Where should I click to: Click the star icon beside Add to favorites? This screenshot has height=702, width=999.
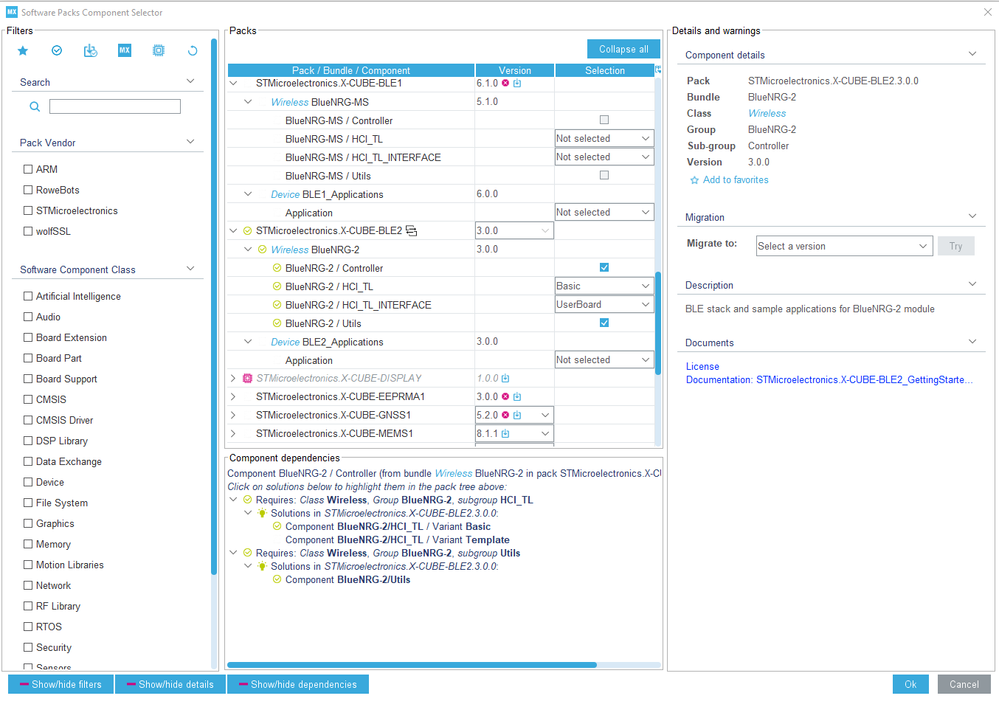click(694, 180)
